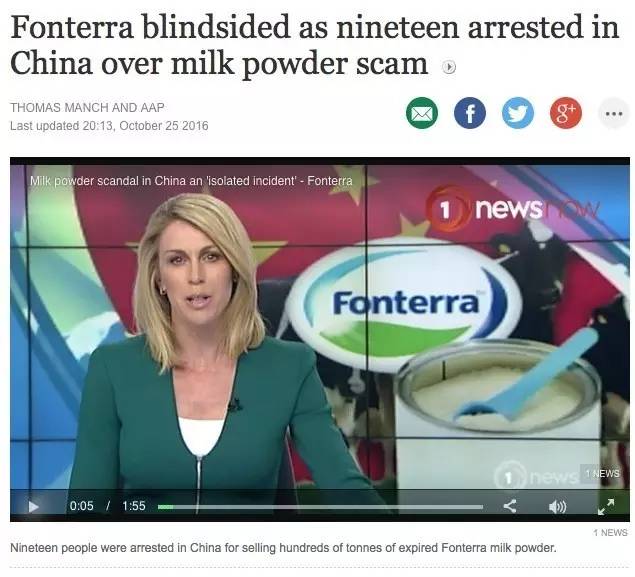Click author name Thomas Manch and AAP
Image resolution: width=635 pixels, height=577 pixels.
tap(87, 107)
